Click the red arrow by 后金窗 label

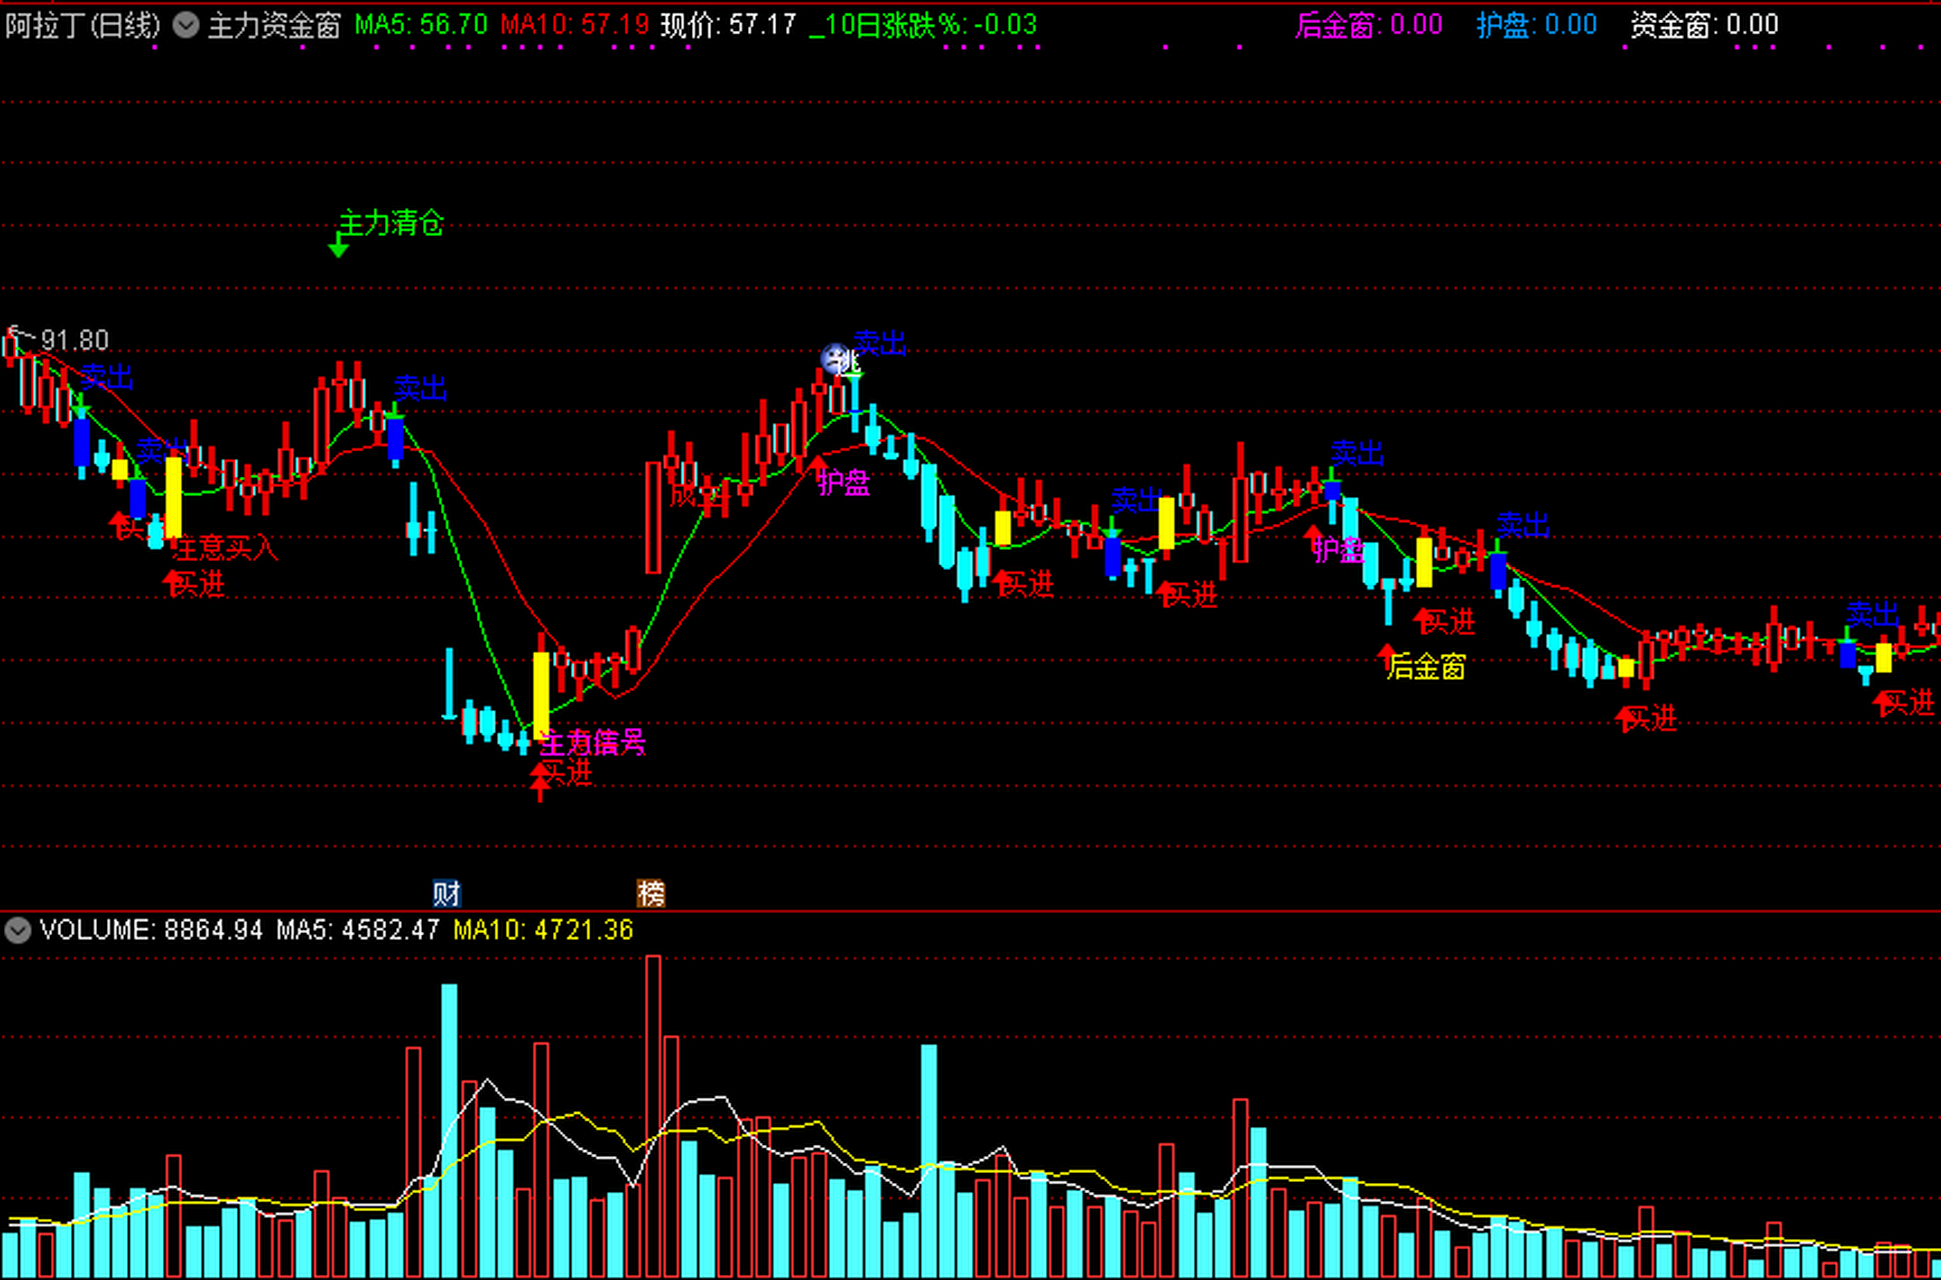(1386, 656)
